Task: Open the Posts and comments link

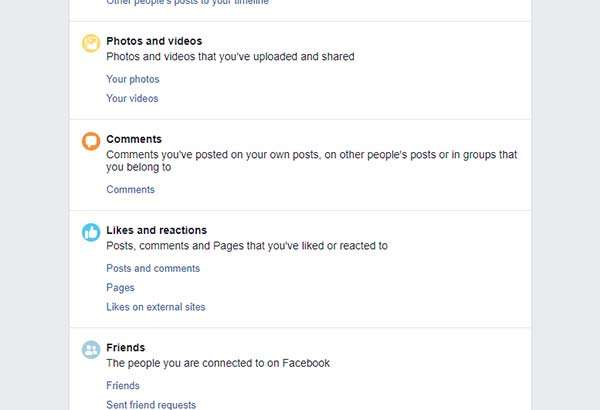Action: coord(153,268)
